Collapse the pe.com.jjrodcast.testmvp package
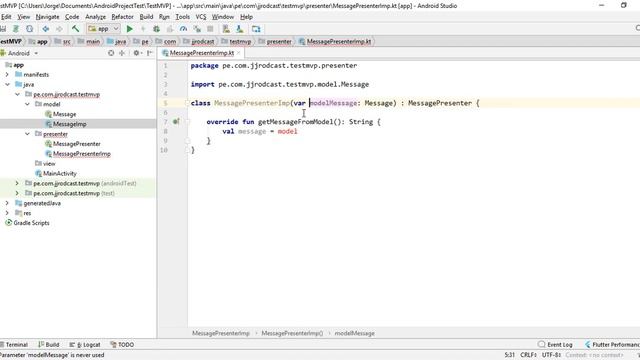This screenshot has height=360, width=640. coord(17,94)
